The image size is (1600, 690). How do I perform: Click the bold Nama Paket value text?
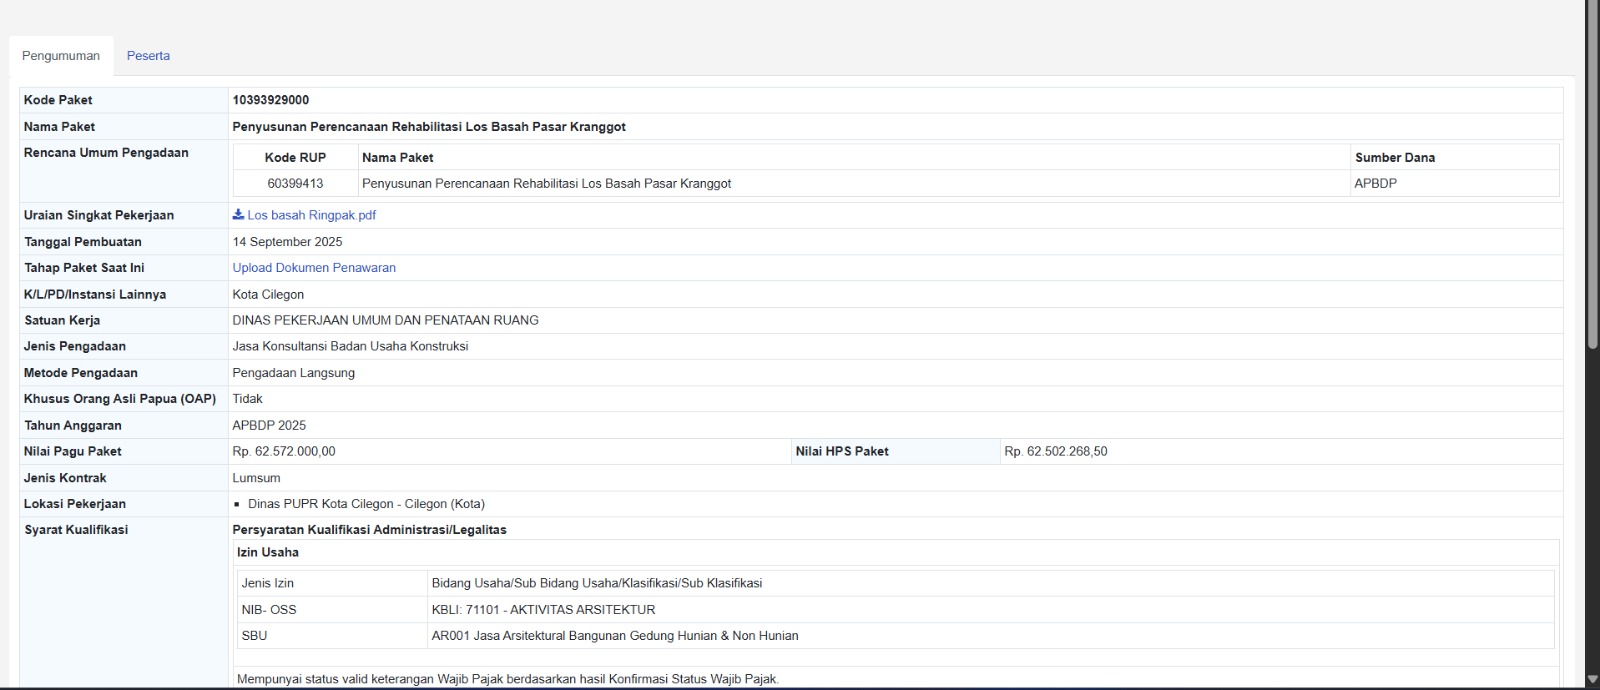429,127
